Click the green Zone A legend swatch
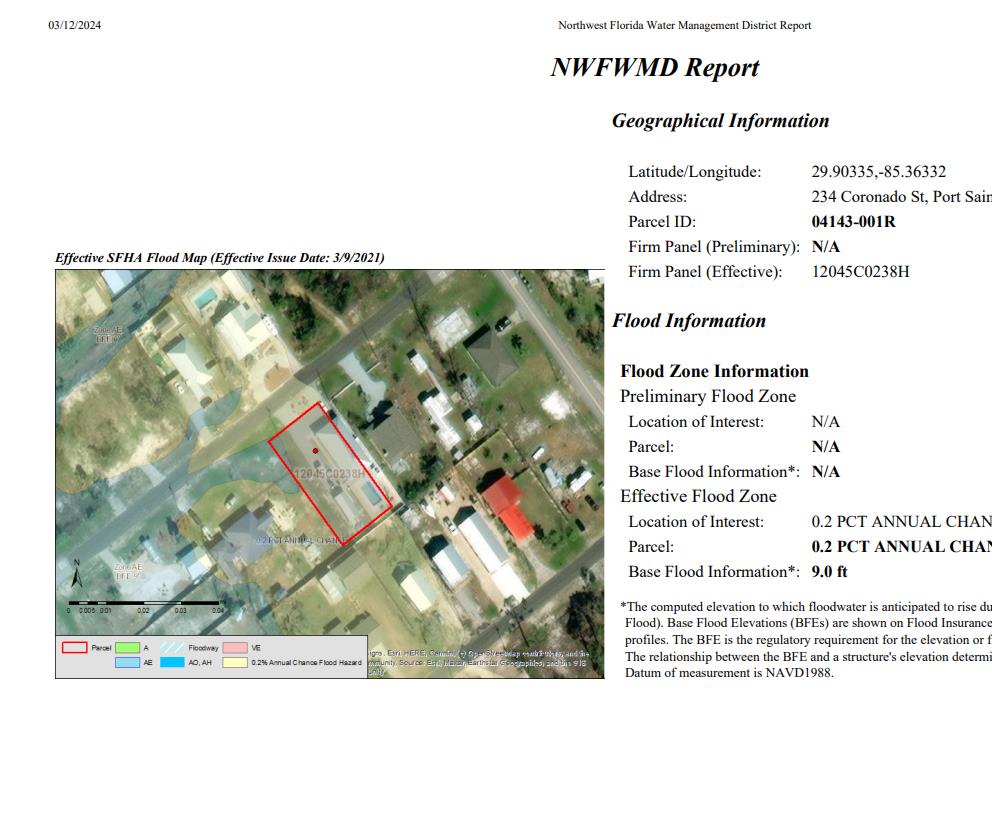 point(127,648)
